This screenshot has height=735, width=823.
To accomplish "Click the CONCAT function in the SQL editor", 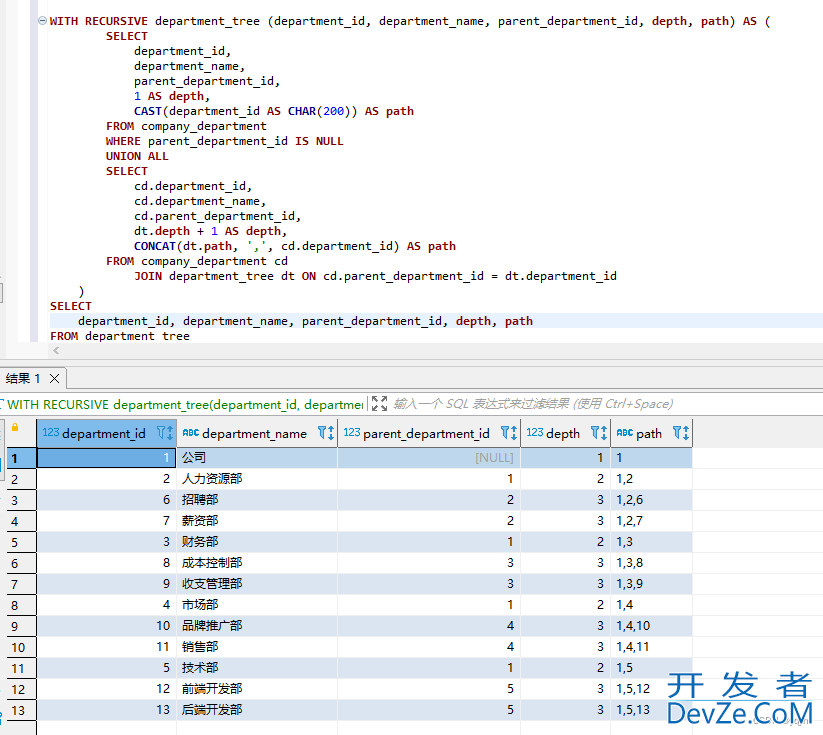I will point(155,246).
